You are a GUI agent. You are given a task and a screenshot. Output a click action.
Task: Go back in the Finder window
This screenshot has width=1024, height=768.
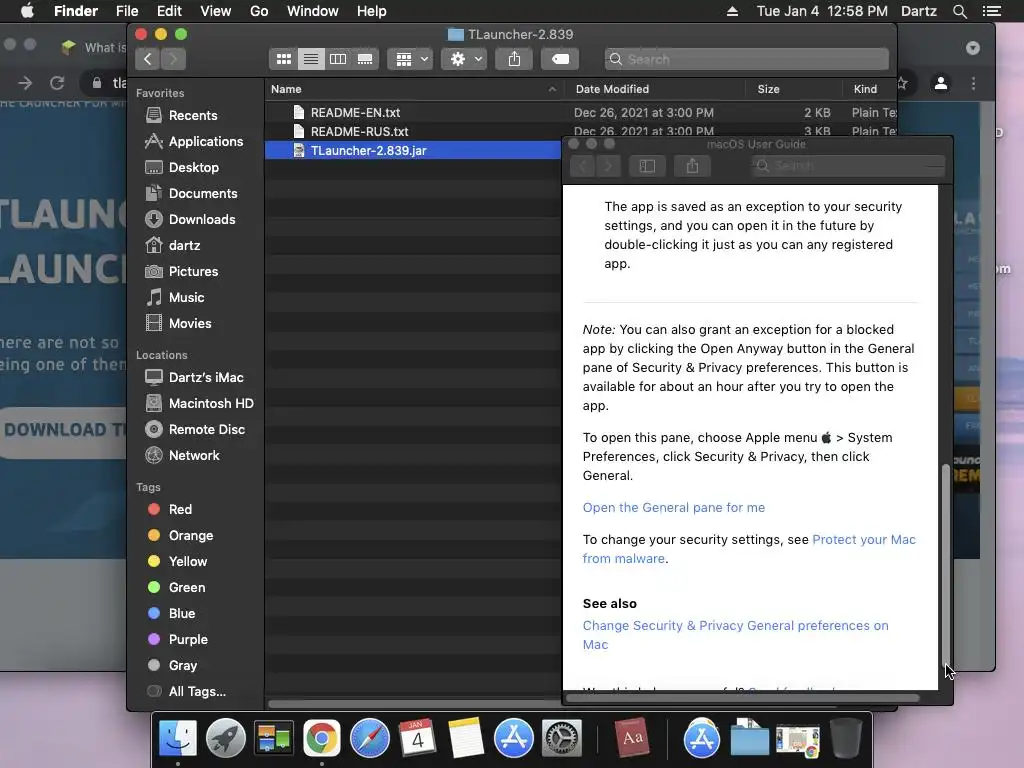(x=148, y=59)
